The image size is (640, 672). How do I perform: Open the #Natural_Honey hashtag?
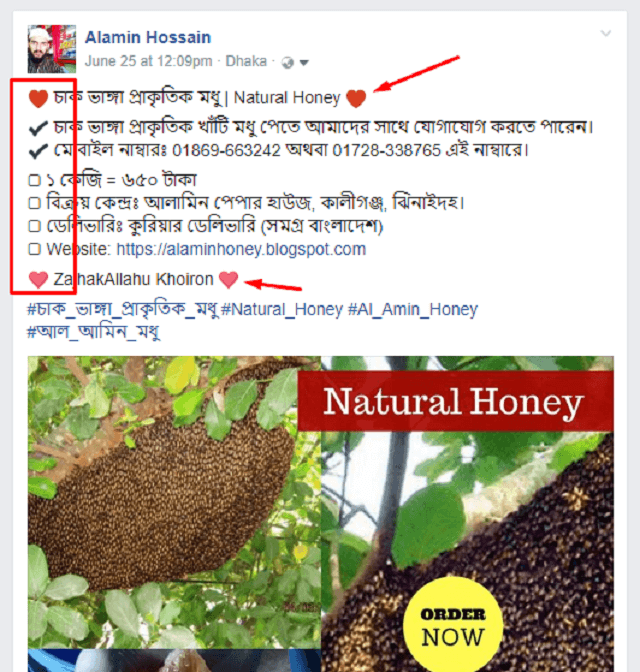282,309
